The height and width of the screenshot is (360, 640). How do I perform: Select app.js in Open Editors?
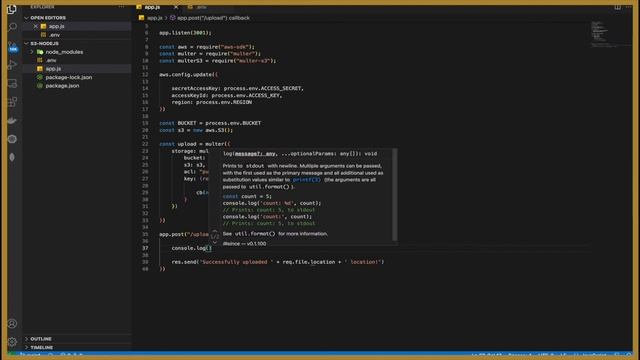tap(56, 26)
